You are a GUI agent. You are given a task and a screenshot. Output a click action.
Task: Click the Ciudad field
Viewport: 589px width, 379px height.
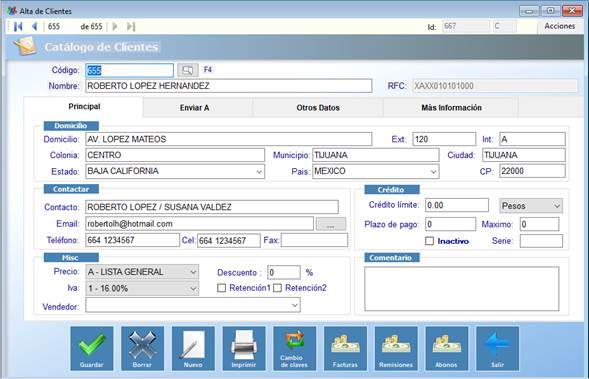tap(524, 155)
